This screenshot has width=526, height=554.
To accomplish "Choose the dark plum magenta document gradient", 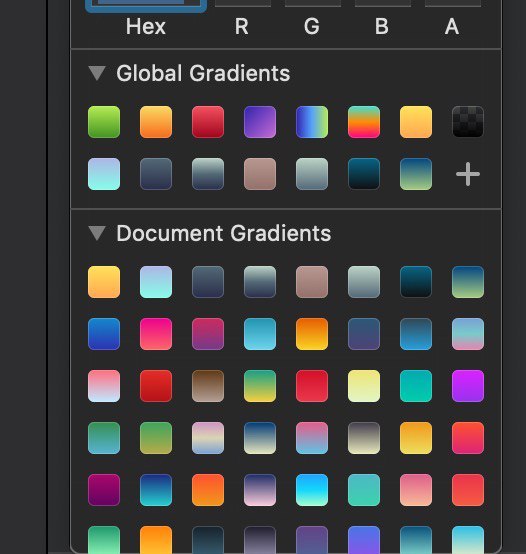I will [x=104, y=490].
